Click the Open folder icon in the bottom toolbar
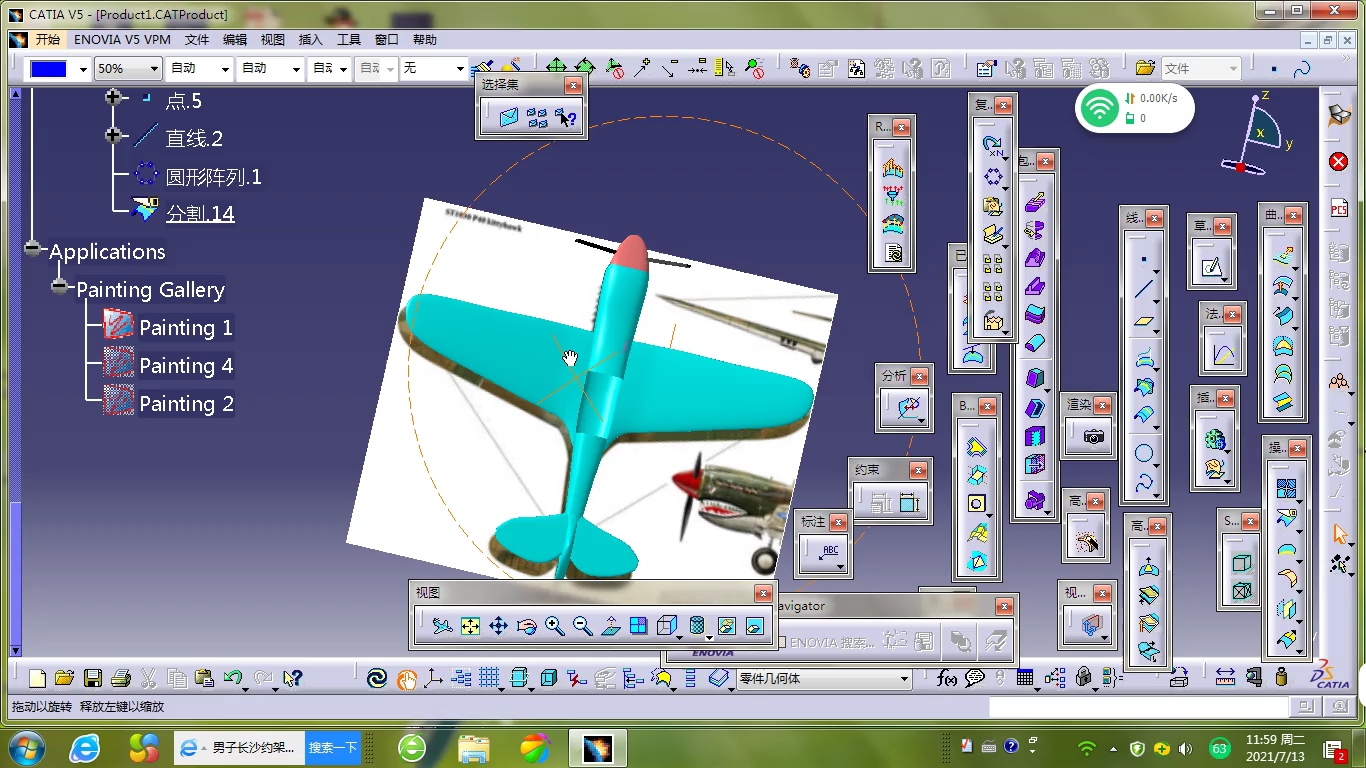Image resolution: width=1366 pixels, height=768 pixels. point(64,679)
